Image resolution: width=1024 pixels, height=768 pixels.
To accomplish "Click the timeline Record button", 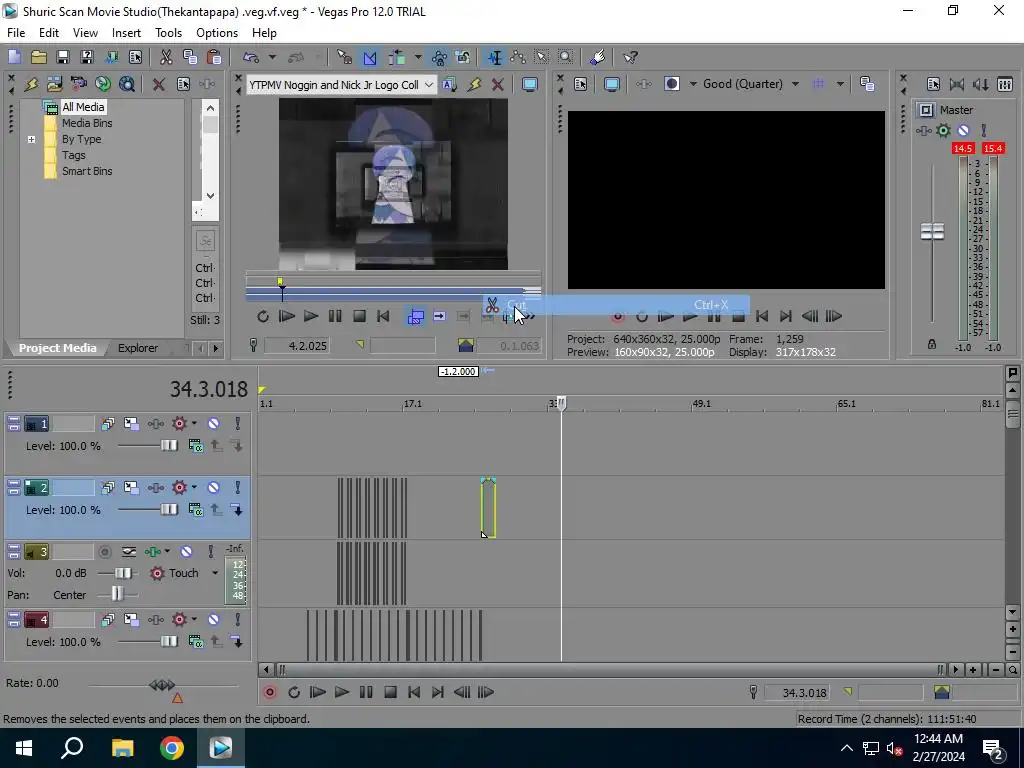I will pyautogui.click(x=270, y=692).
